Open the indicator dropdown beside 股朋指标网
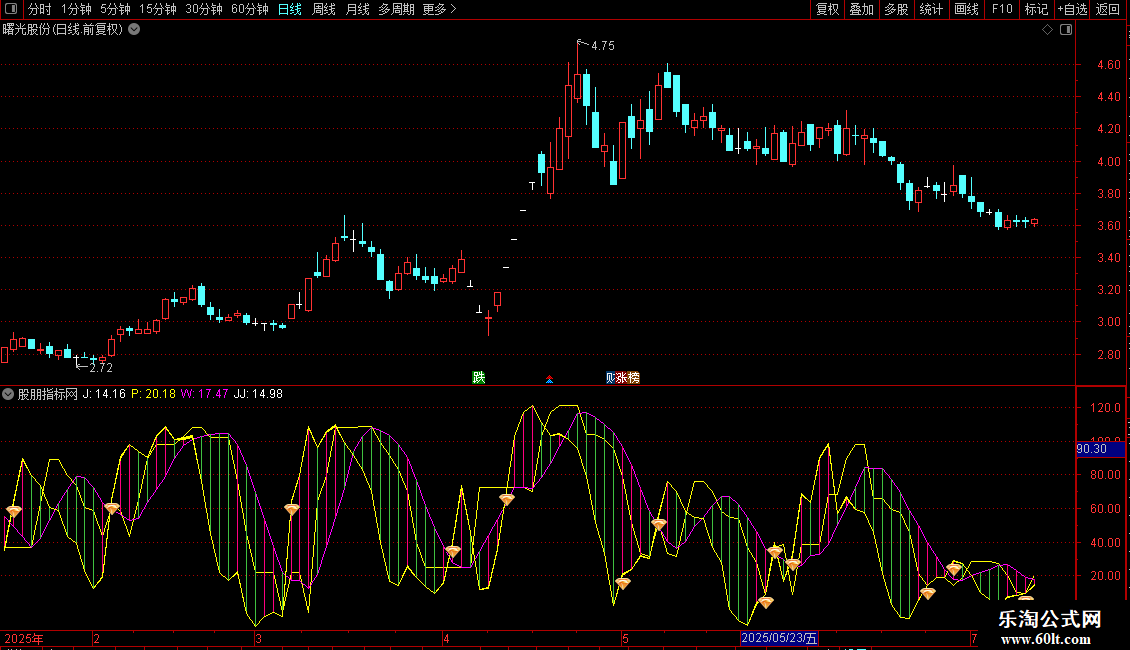 pyautogui.click(x=8, y=394)
